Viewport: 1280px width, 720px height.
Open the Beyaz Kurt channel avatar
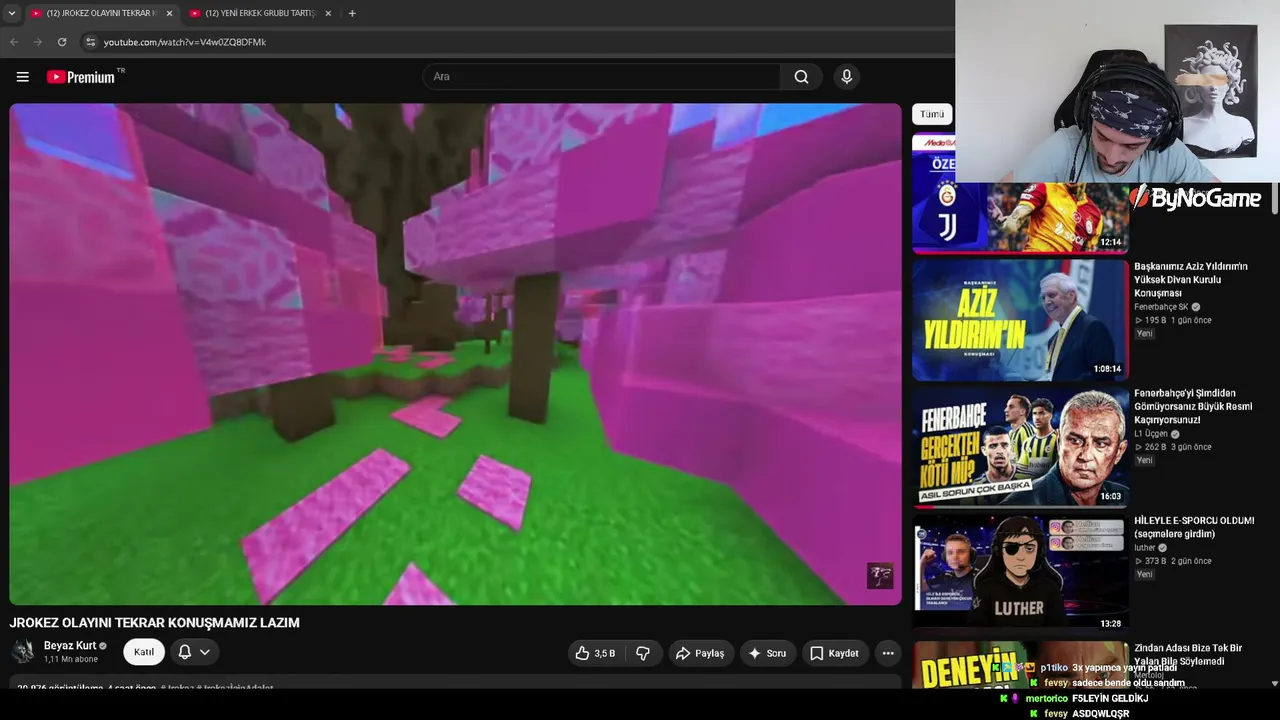coord(23,652)
